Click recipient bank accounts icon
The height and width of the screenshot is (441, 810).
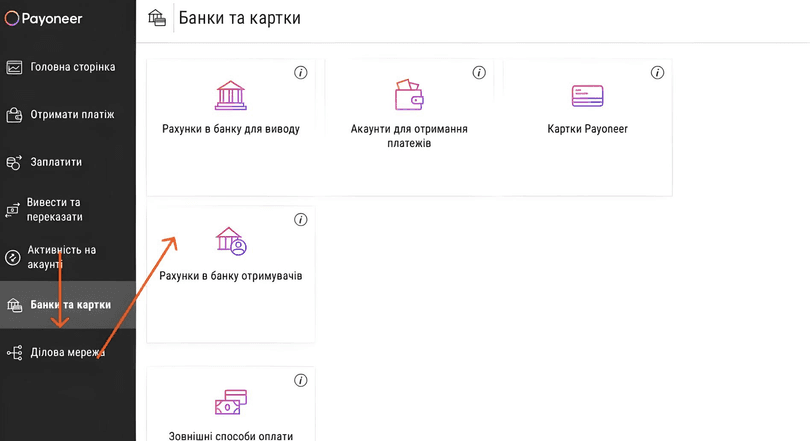click(231, 241)
